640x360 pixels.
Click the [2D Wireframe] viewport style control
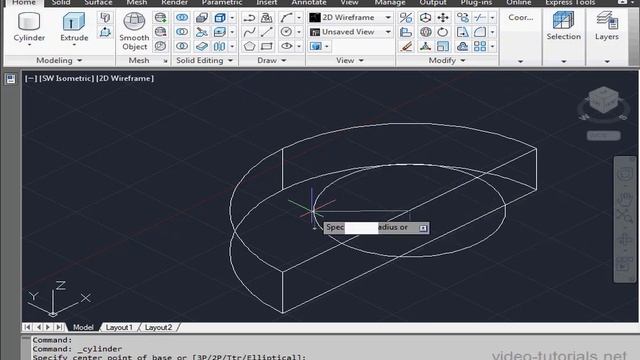(125, 78)
